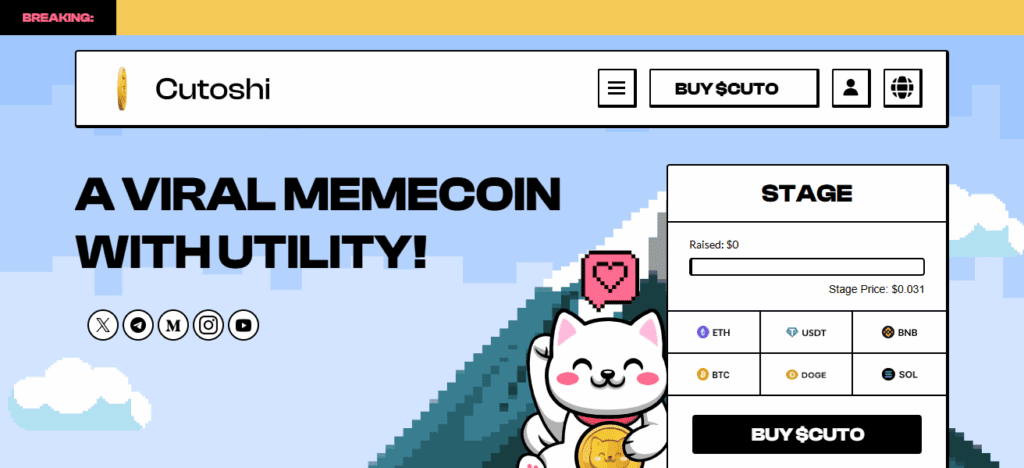Click the raised funds progress bar
The width and height of the screenshot is (1024, 468).
(807, 267)
